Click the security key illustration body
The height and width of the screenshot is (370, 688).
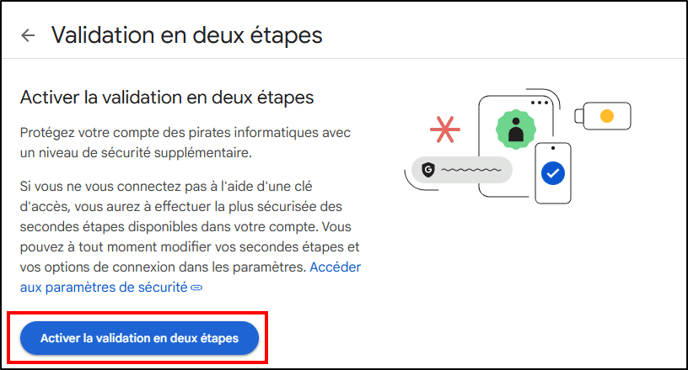607,116
